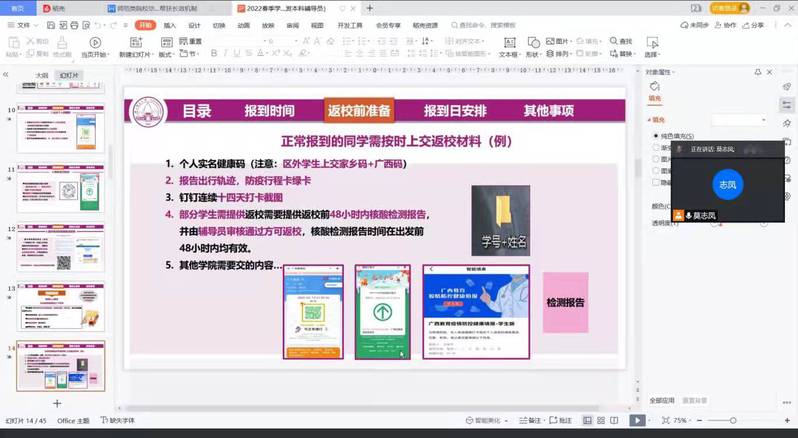798x438 pixels.
Task: Click the Save icon in quick access toolbar
Action: (50, 24)
